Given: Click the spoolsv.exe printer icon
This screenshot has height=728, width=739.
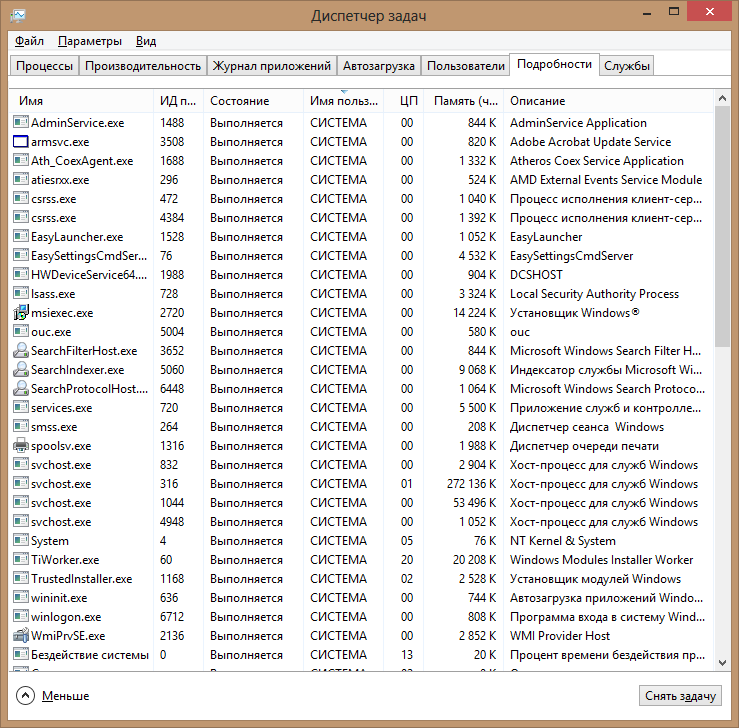Looking at the screenshot, I should coord(21,445).
